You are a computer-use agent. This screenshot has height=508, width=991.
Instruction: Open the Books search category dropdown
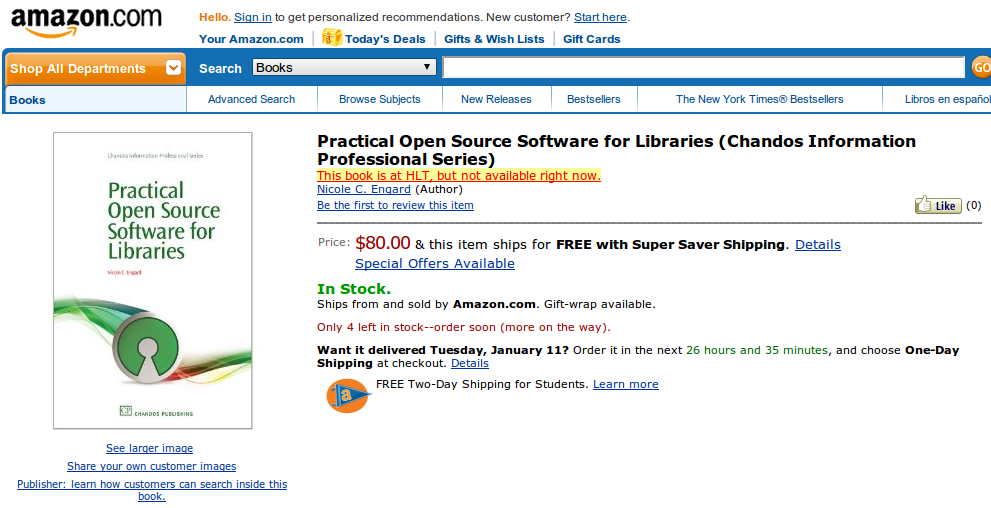(x=344, y=68)
